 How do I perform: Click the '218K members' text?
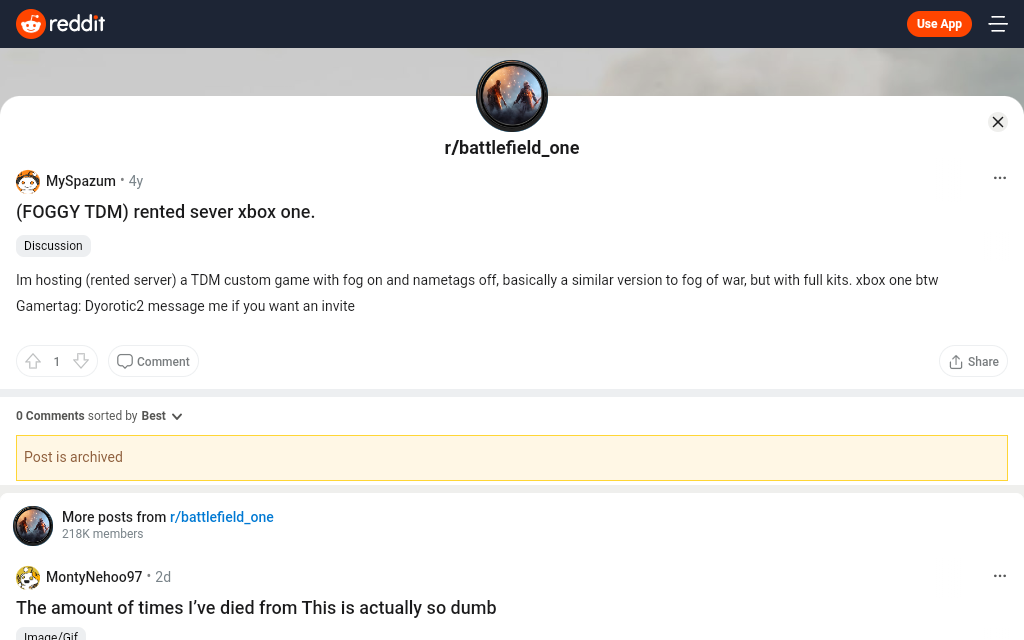click(x=103, y=534)
